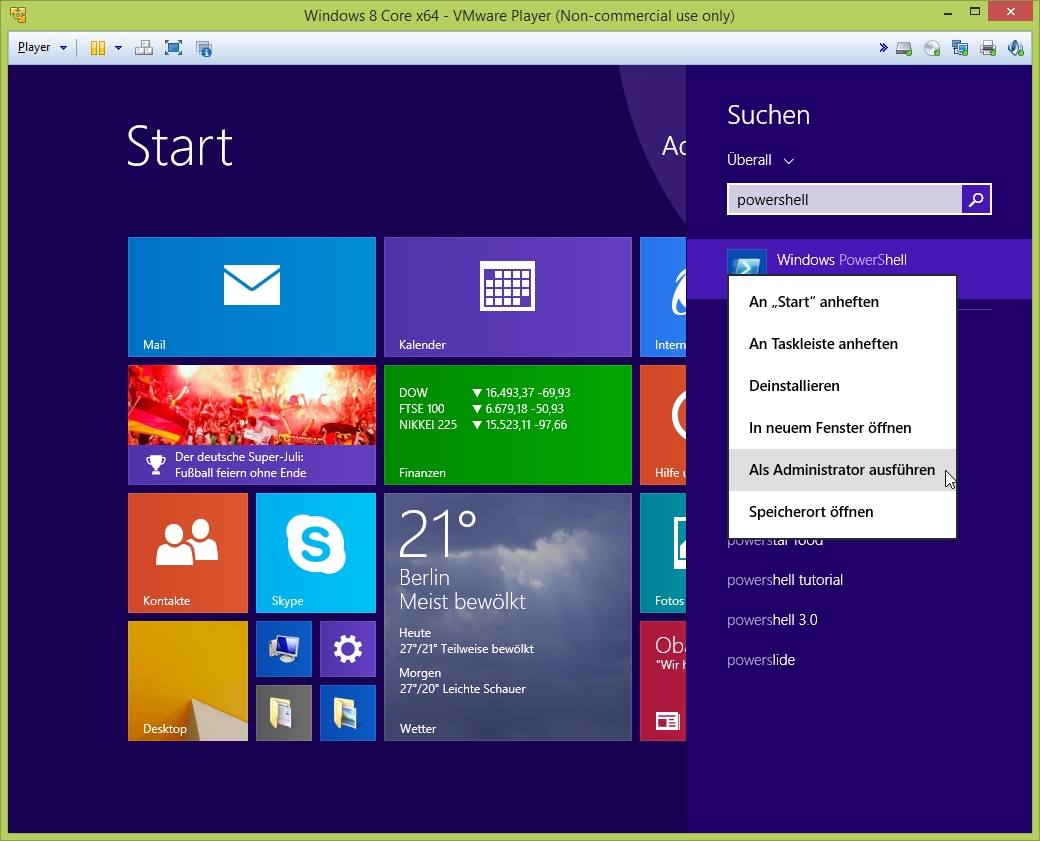Click the Start heading text
This screenshot has height=841, width=1040.
(x=180, y=146)
